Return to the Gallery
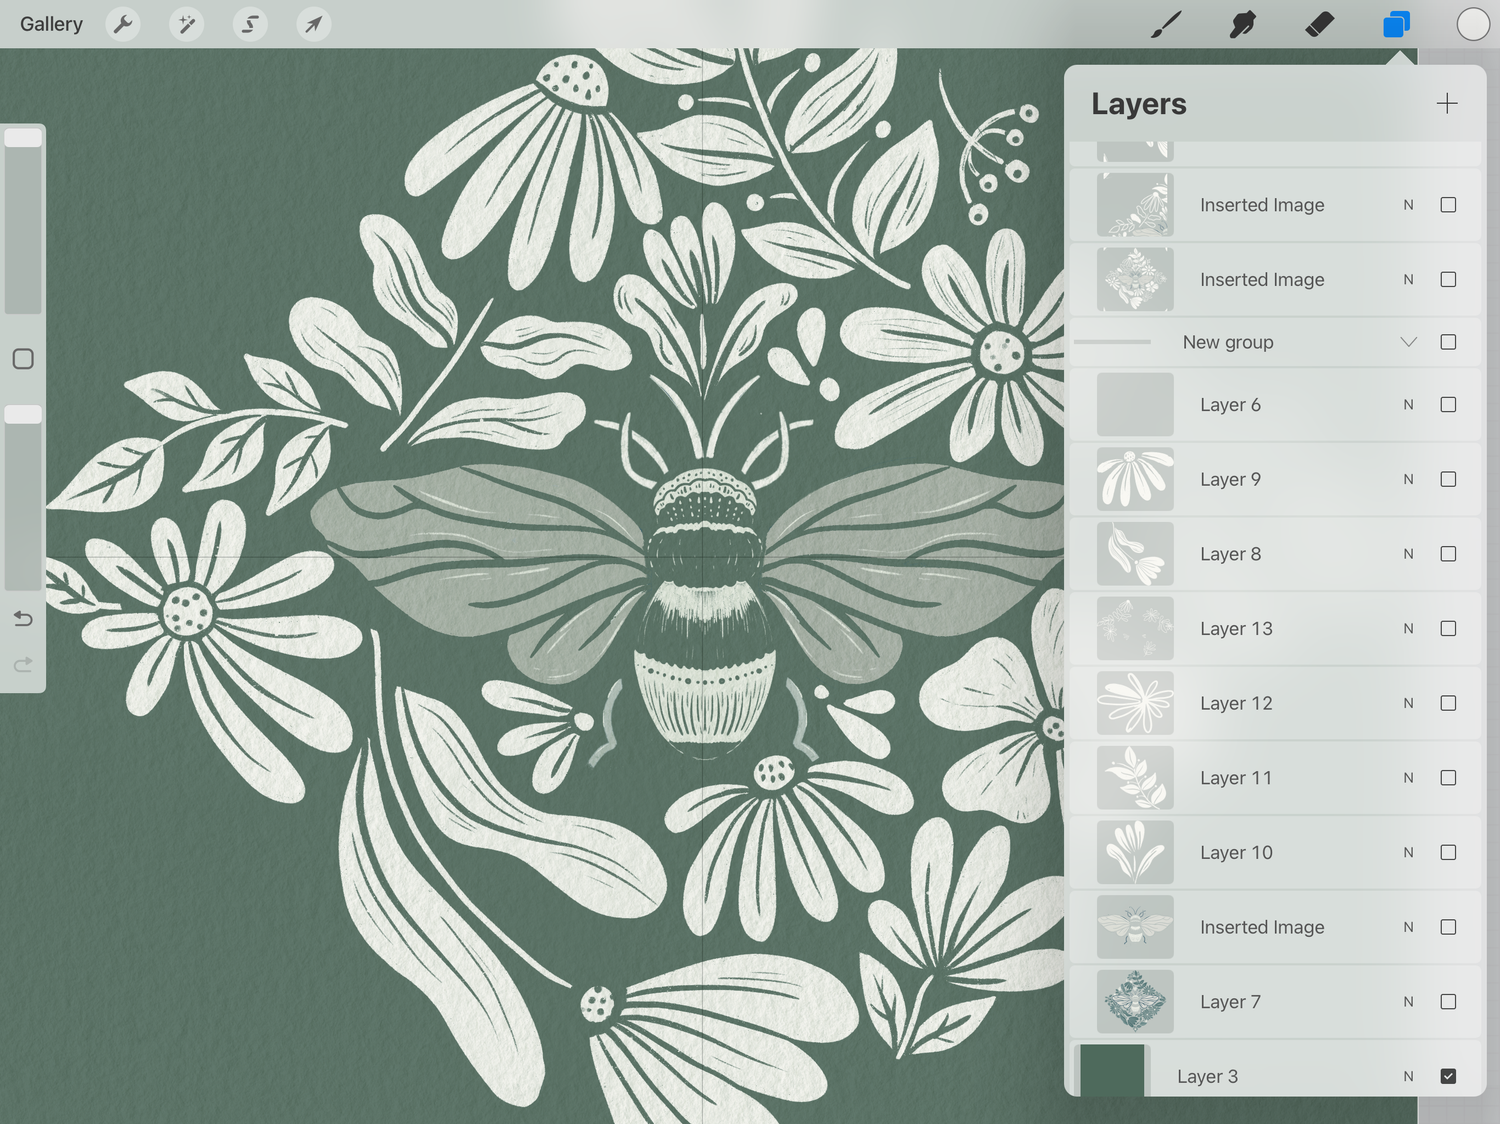The width and height of the screenshot is (1500, 1124). 51,24
